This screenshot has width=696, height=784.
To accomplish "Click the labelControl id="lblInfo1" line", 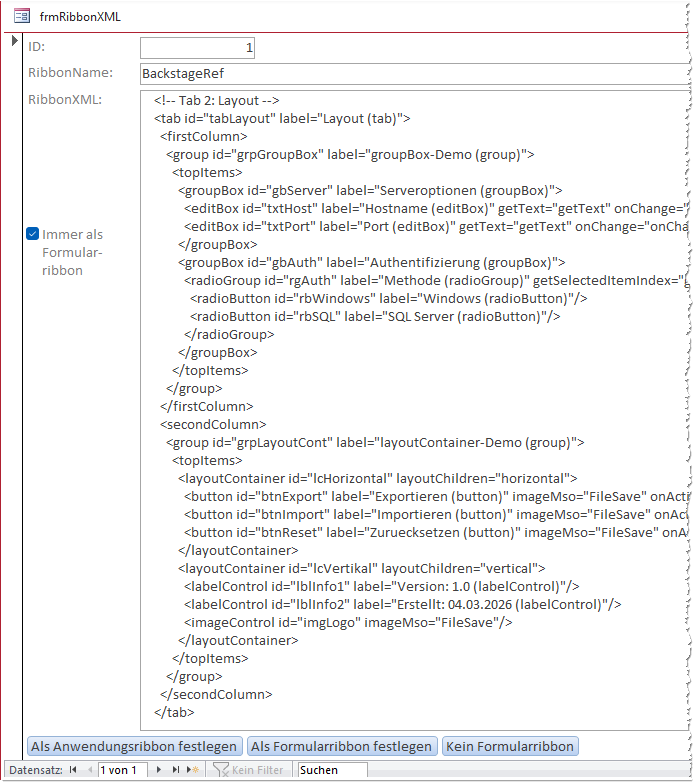I will 382,586.
